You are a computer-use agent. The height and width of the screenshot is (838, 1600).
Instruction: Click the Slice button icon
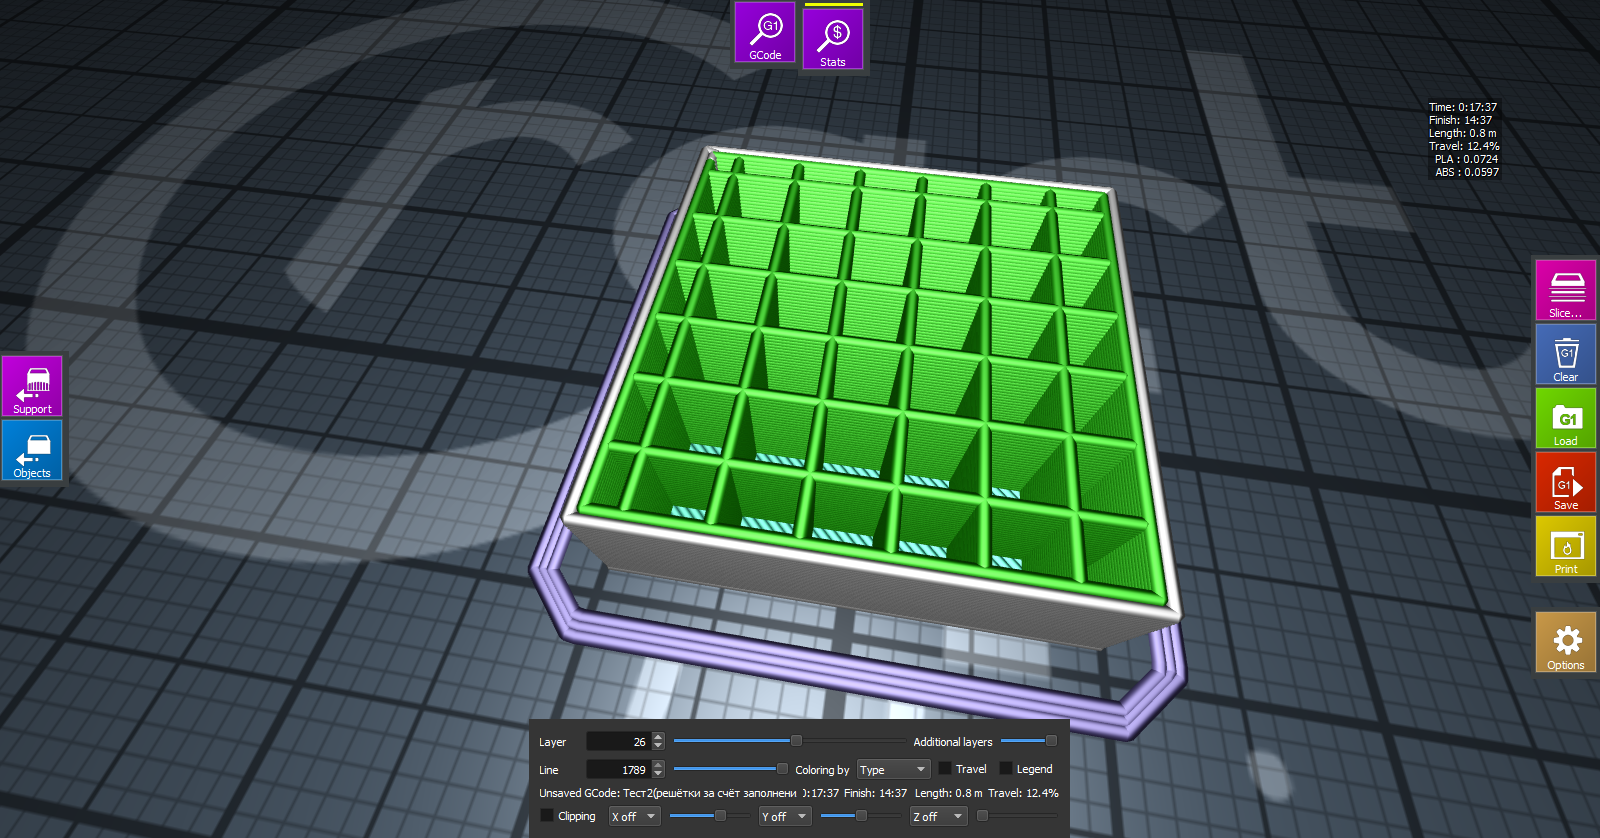(x=1566, y=289)
